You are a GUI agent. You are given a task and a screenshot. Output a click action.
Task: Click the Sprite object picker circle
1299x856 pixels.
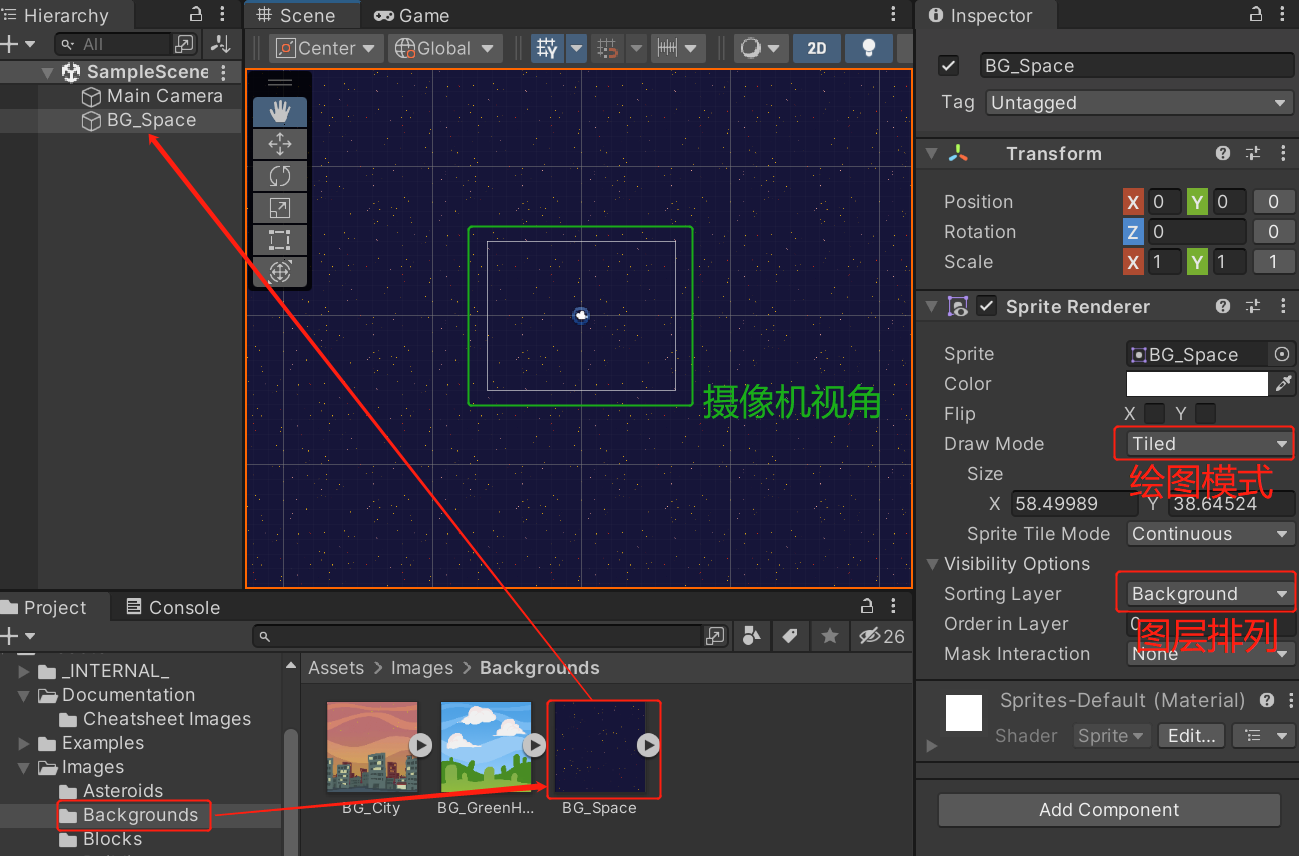pyautogui.click(x=1282, y=354)
